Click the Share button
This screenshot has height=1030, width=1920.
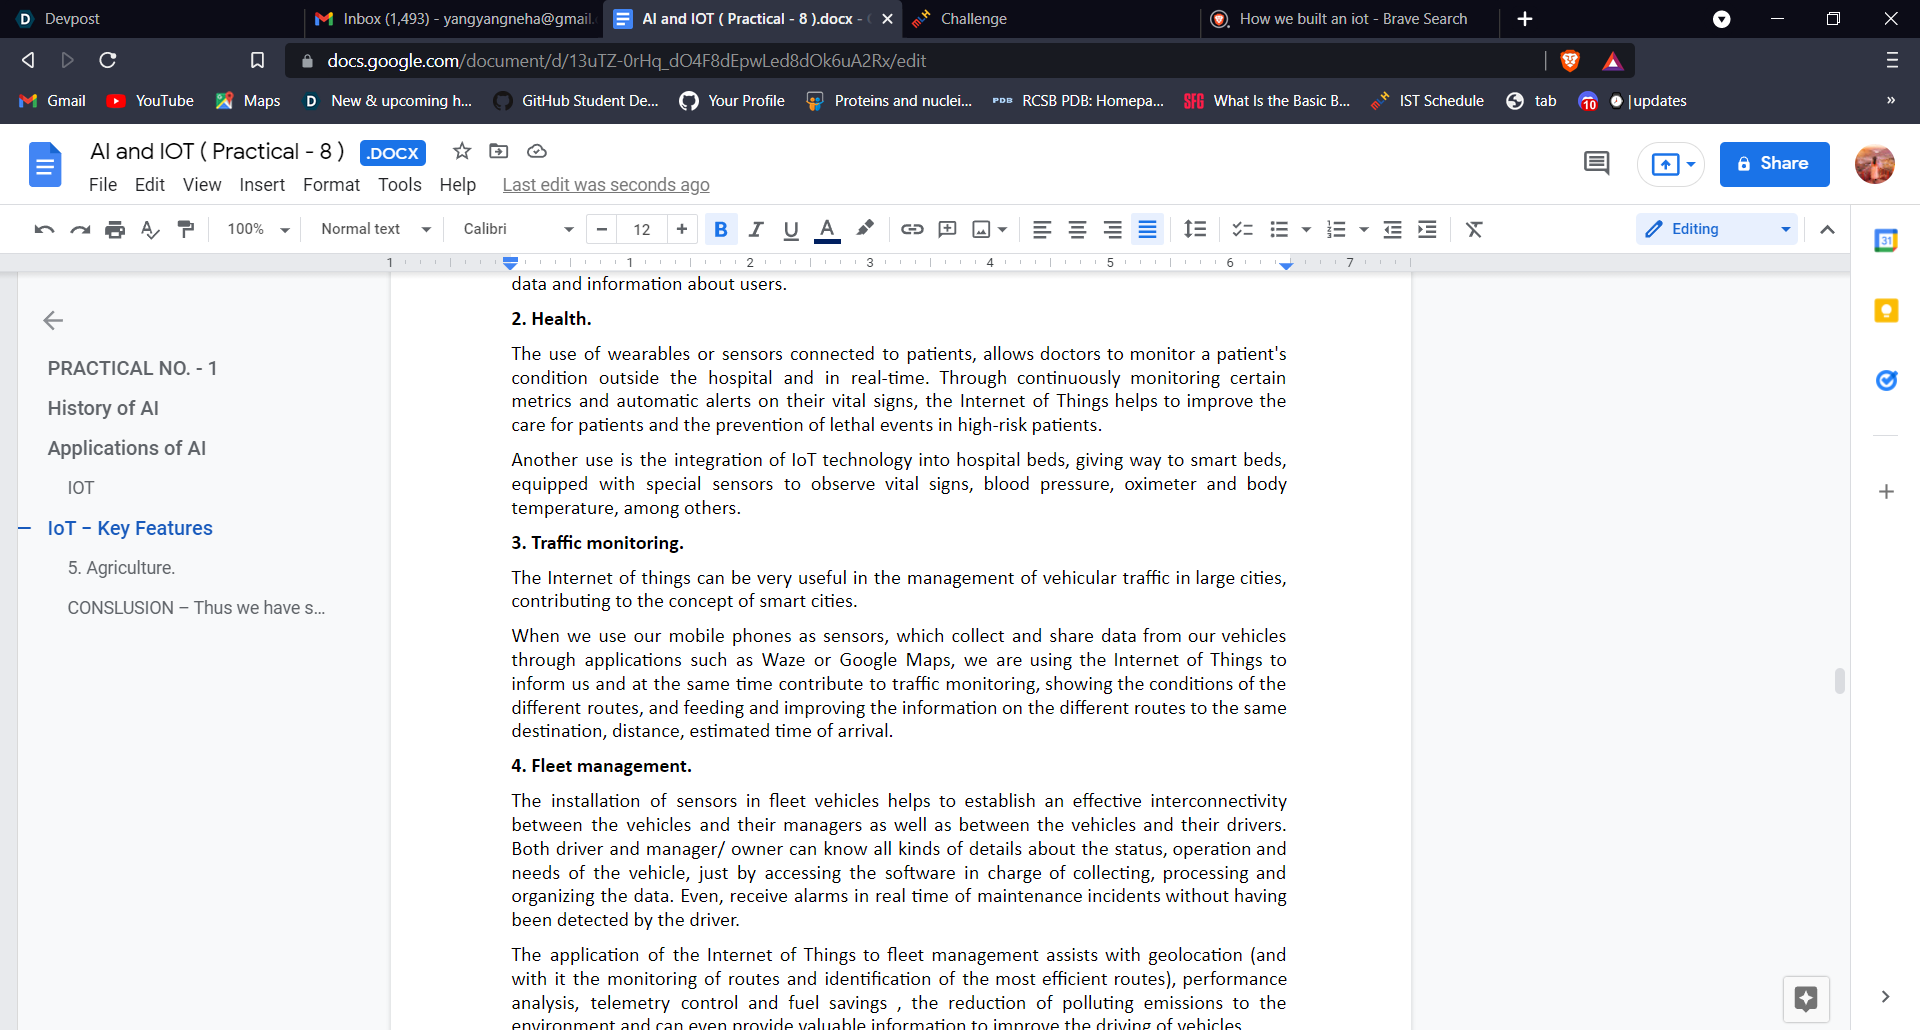[1774, 164]
